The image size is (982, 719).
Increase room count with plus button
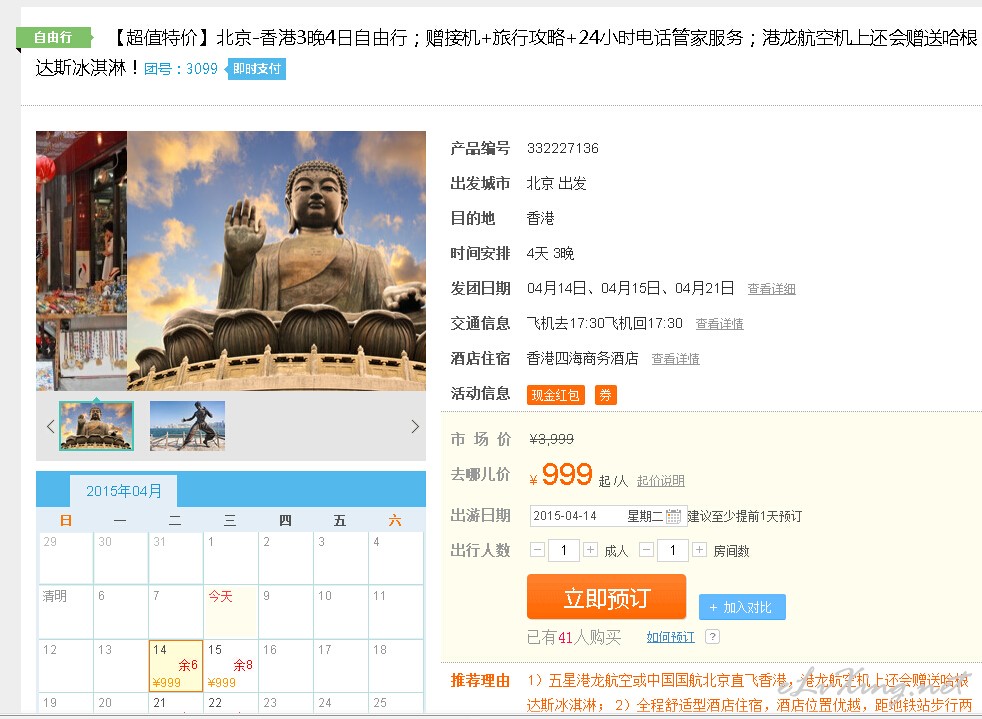click(x=699, y=550)
